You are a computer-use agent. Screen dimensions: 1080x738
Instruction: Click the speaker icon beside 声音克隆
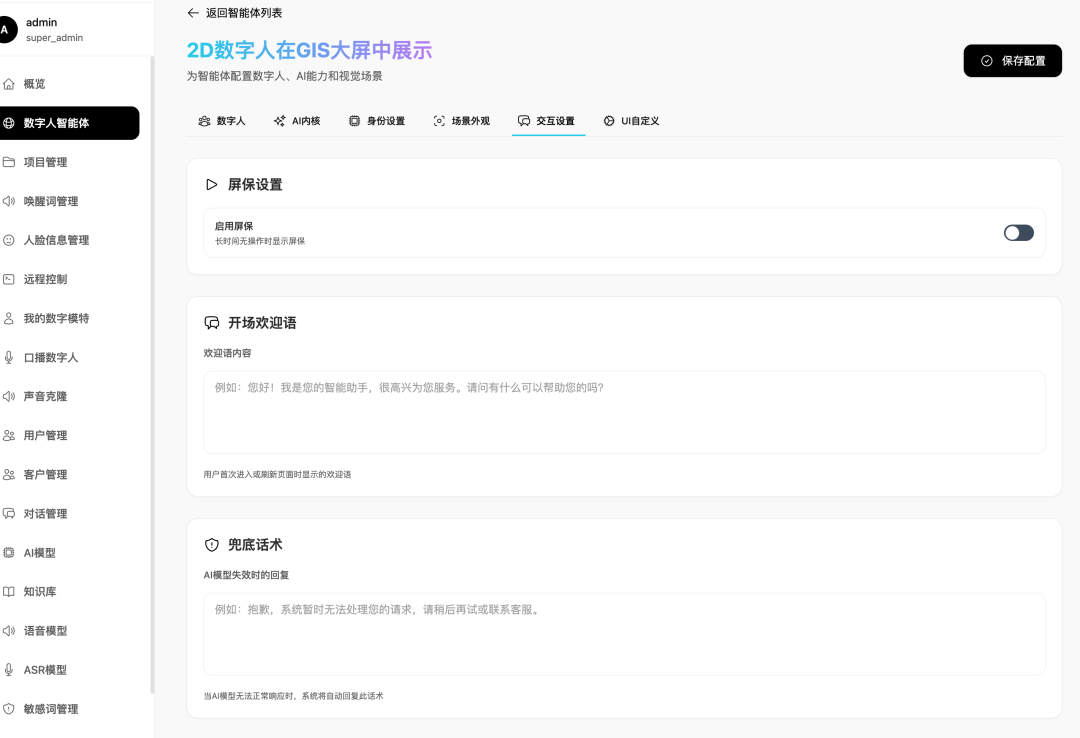(9, 396)
